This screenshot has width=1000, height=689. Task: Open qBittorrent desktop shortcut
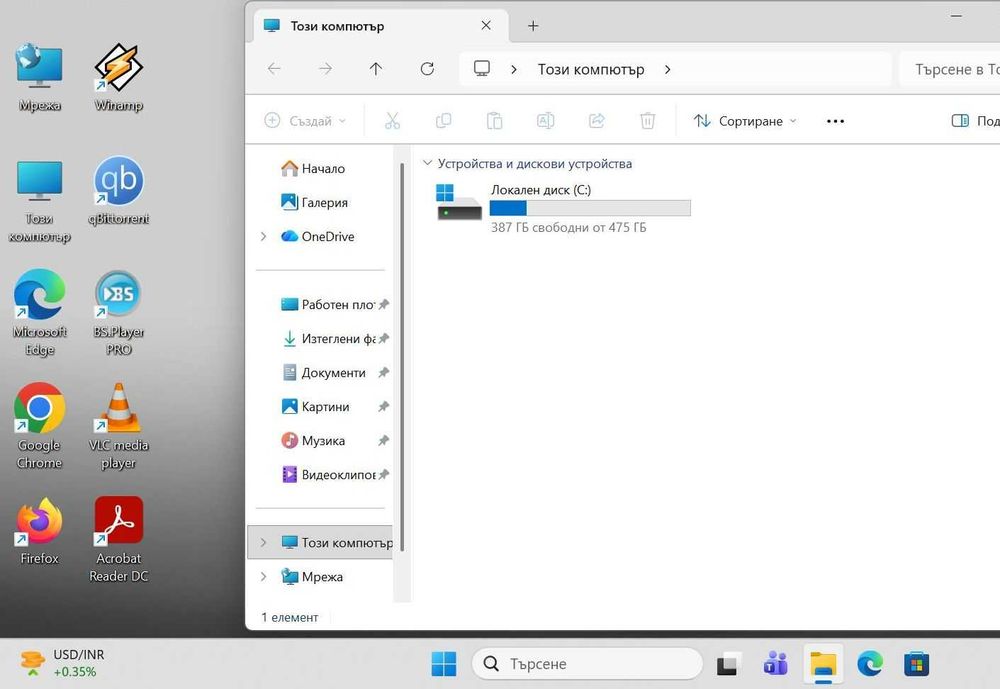(119, 191)
